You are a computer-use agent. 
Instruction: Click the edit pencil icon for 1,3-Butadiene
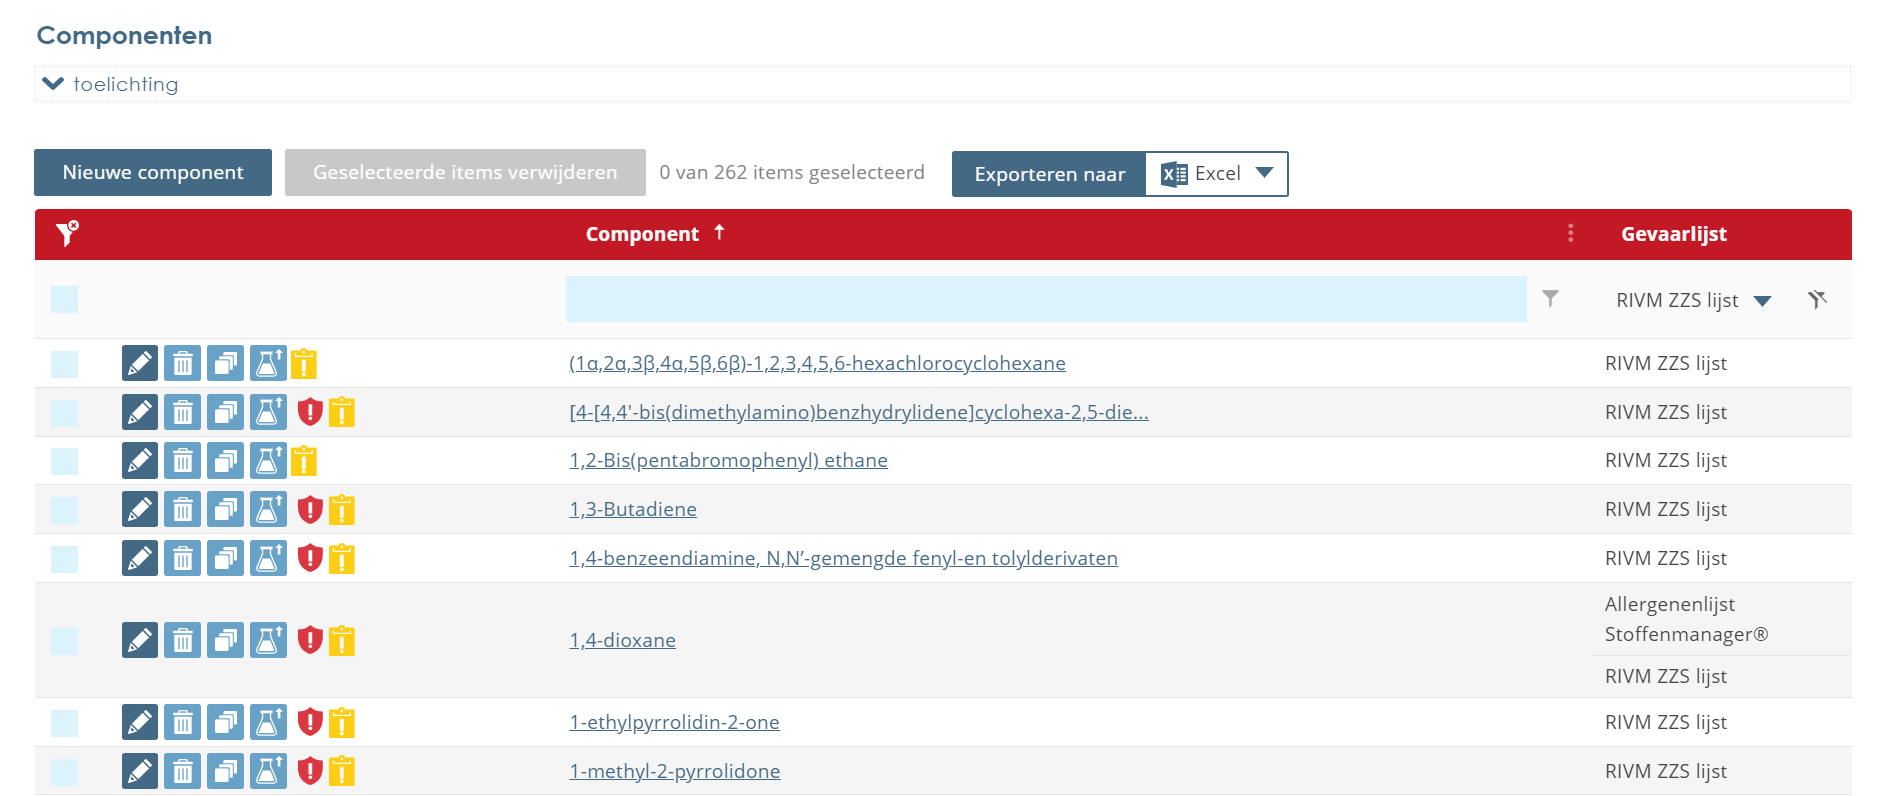point(140,509)
